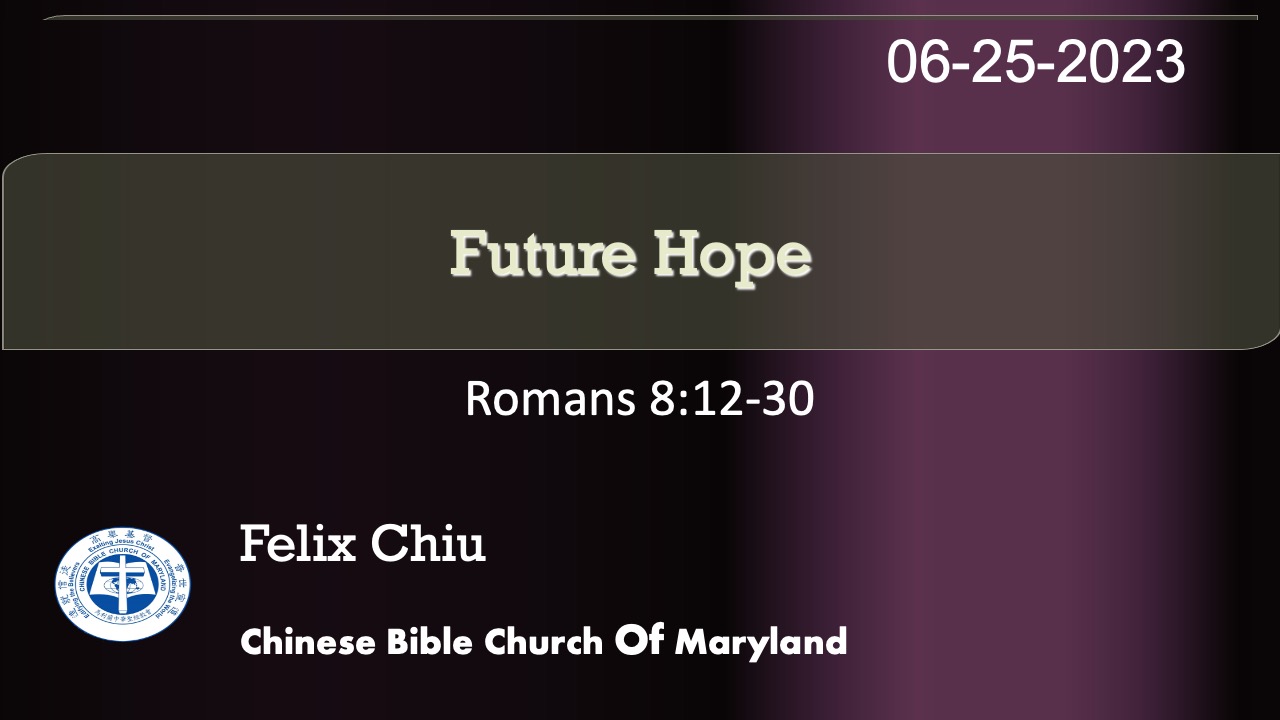Screen dimensions: 1280x720
Task: Click the word "Chinese" in church name
Action: tap(308, 642)
